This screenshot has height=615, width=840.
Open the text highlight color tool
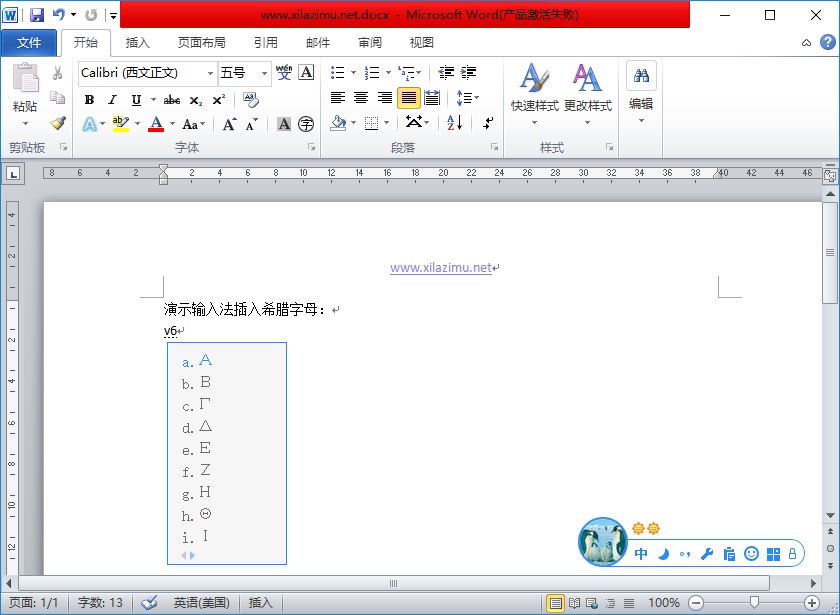click(x=119, y=123)
